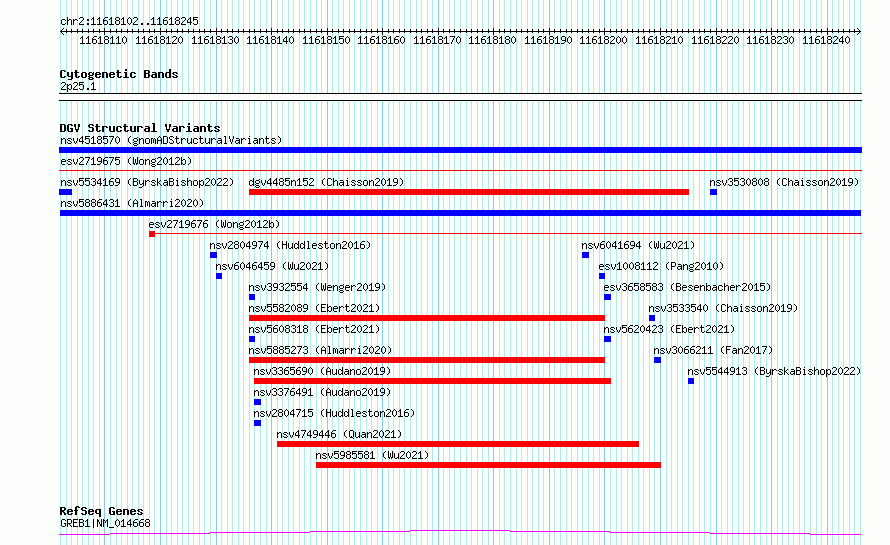Click the blue esv3658583 variant marker
Image resolution: width=890 pixels, height=545 pixels.
[607, 297]
